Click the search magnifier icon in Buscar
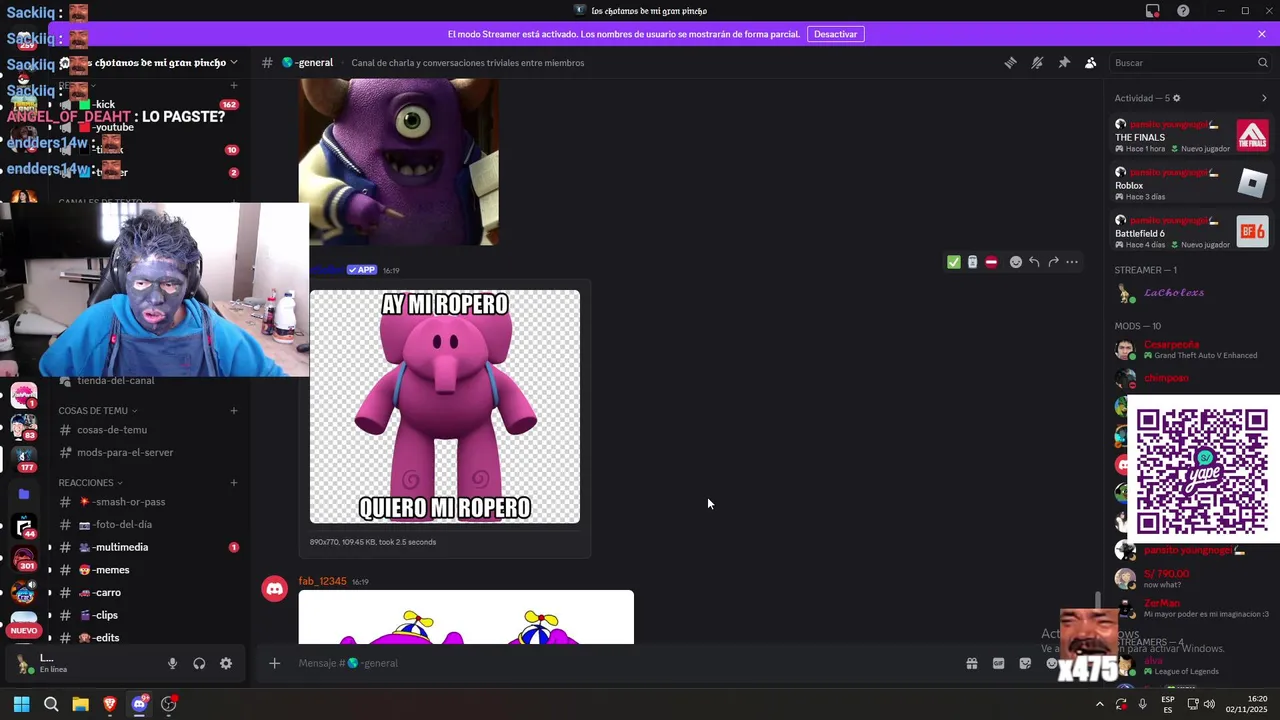This screenshot has width=1280, height=720. pos(1262,62)
